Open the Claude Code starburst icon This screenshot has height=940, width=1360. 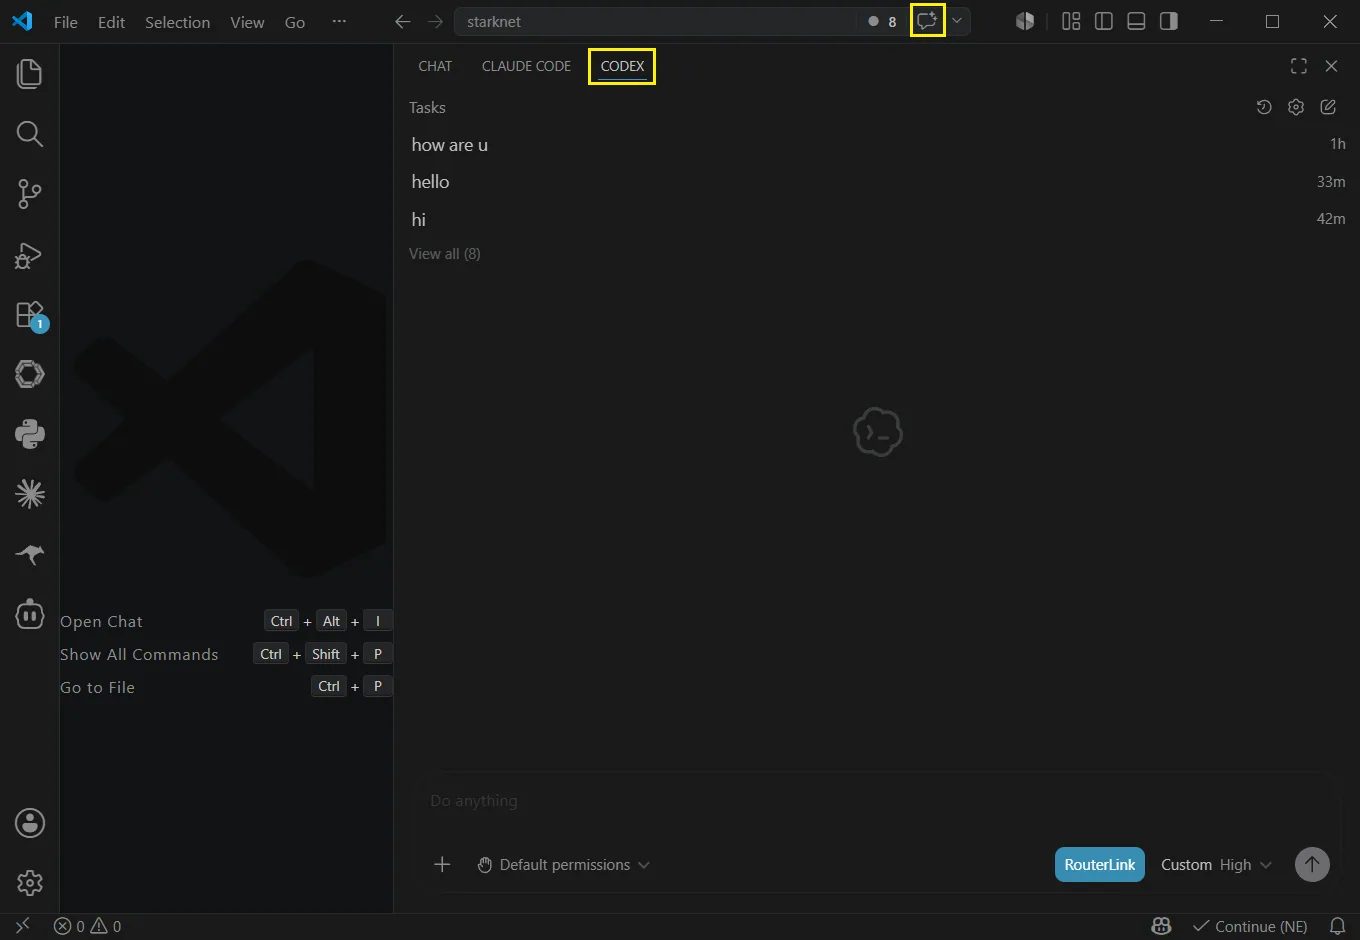click(29, 494)
